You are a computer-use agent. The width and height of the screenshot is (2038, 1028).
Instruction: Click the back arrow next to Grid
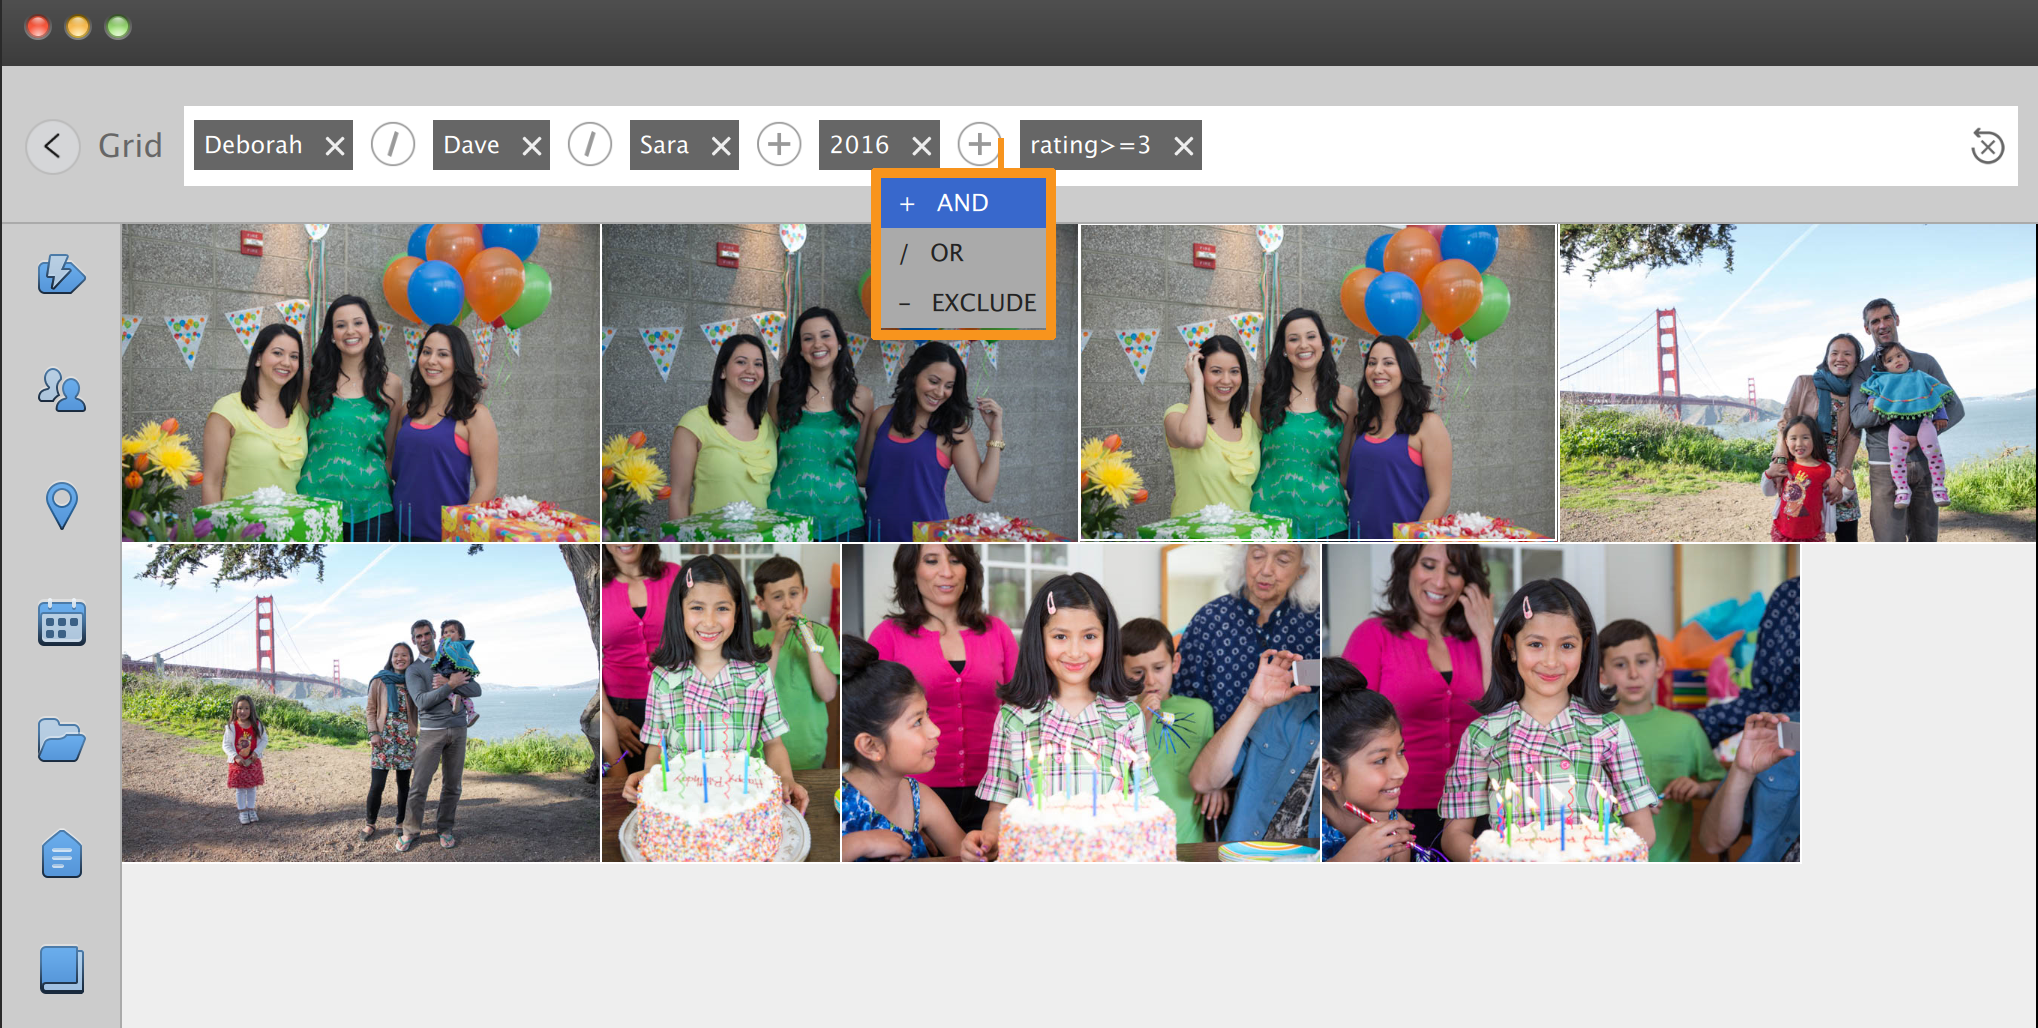click(53, 146)
